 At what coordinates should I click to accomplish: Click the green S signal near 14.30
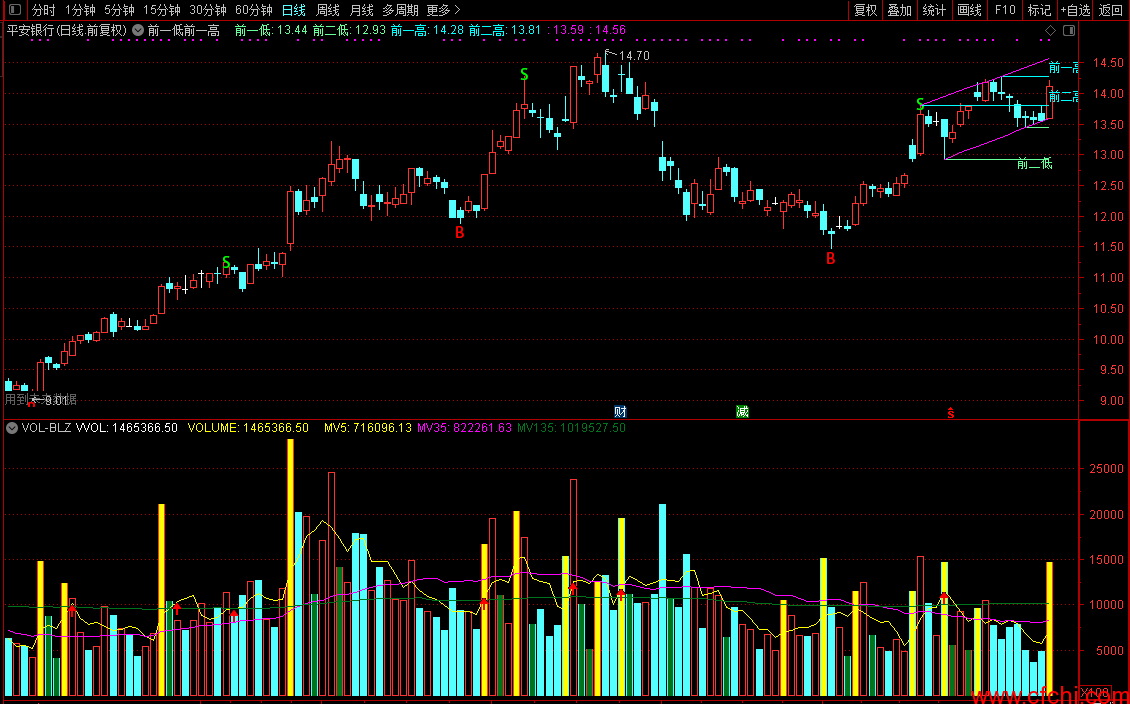point(524,74)
